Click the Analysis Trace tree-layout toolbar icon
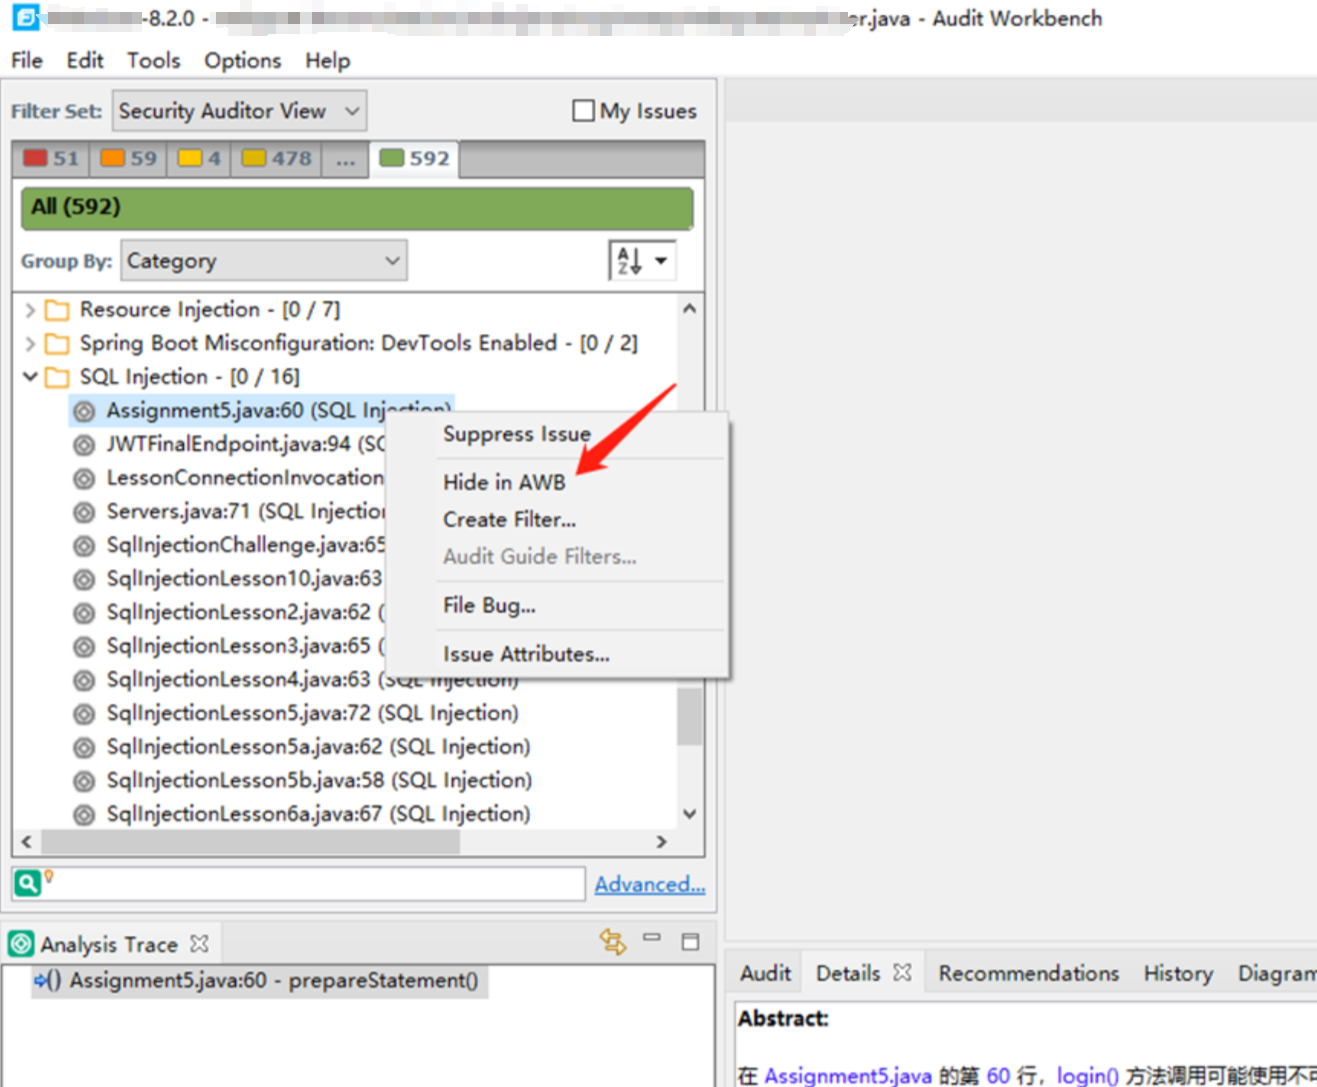Viewport: 1317px width, 1087px height. coord(612,941)
